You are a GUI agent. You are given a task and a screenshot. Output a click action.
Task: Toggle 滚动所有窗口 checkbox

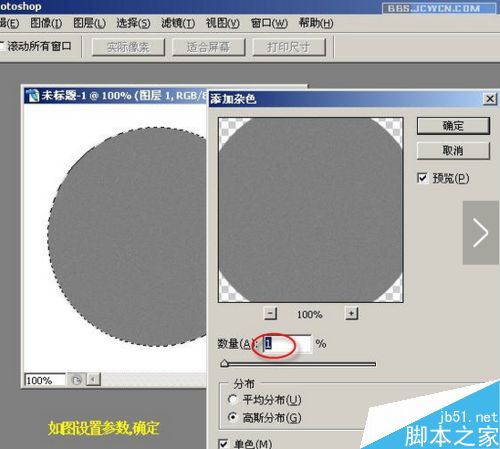click(2, 46)
